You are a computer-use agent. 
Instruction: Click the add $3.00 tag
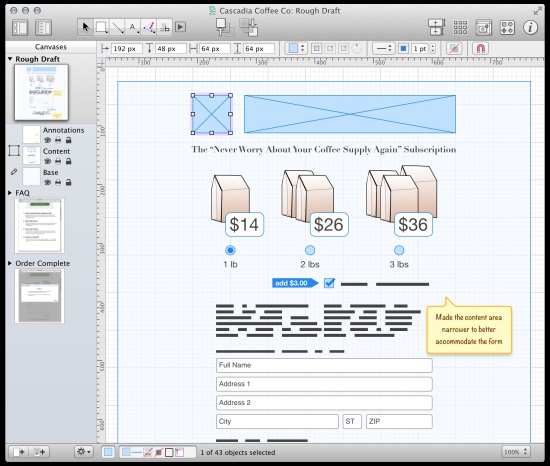(295, 283)
